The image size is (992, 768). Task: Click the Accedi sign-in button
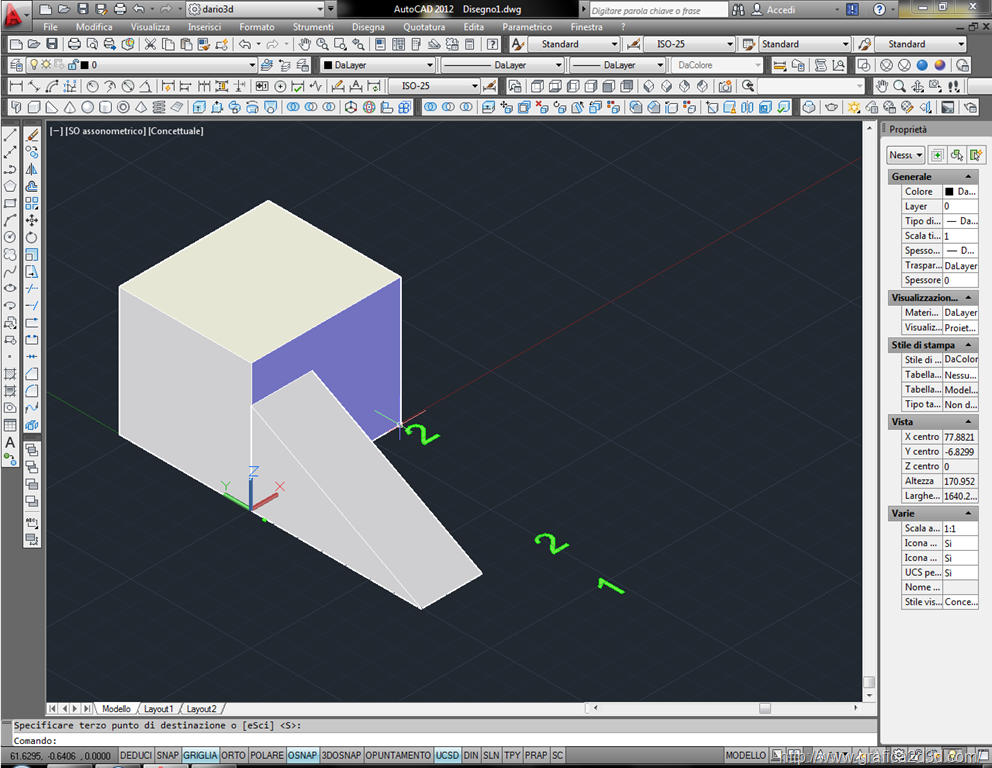(780, 9)
